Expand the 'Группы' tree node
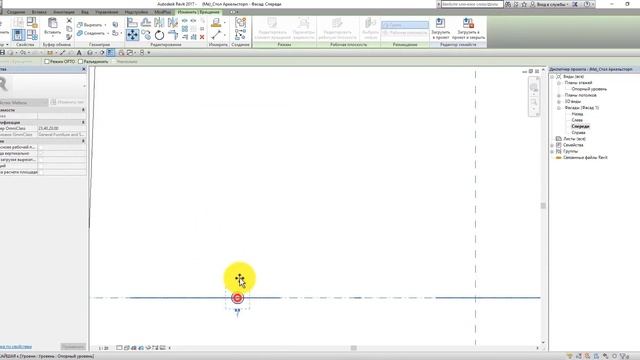The height and width of the screenshot is (360, 640). (552, 151)
